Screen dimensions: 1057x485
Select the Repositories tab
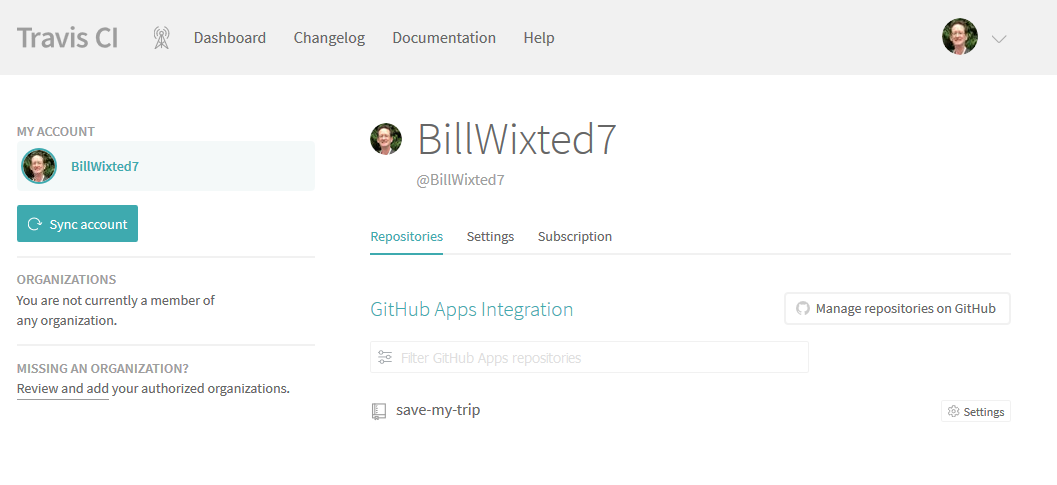click(406, 237)
